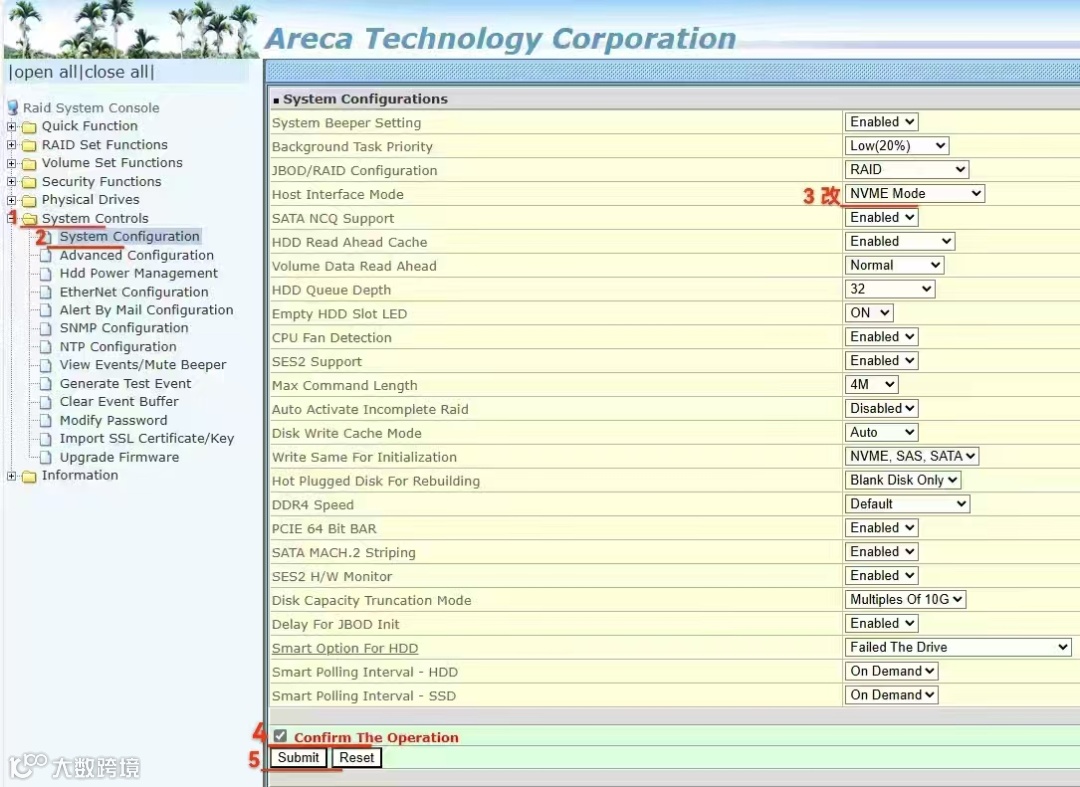
Task: Open the Disk Write Cache Mode dropdown
Action: point(882,432)
